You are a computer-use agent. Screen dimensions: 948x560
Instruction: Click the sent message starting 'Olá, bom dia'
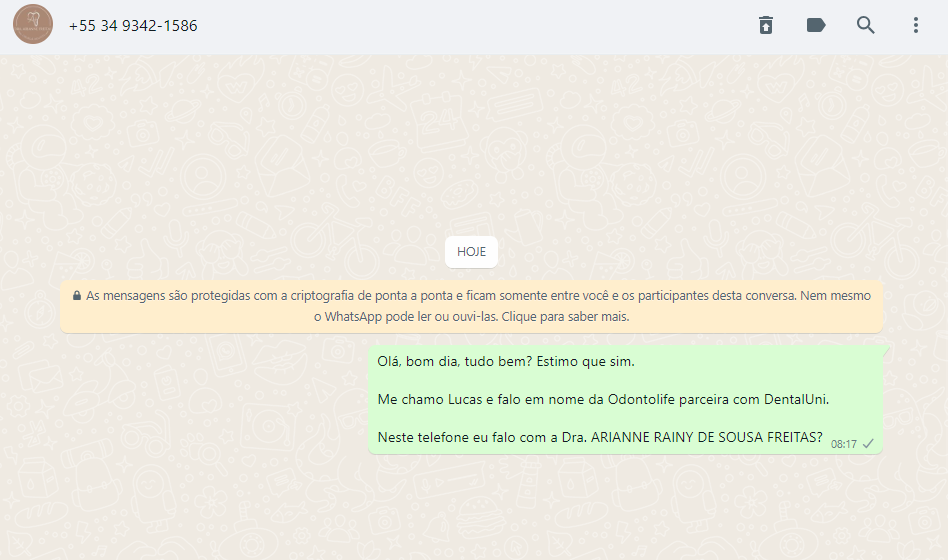[x=625, y=399]
